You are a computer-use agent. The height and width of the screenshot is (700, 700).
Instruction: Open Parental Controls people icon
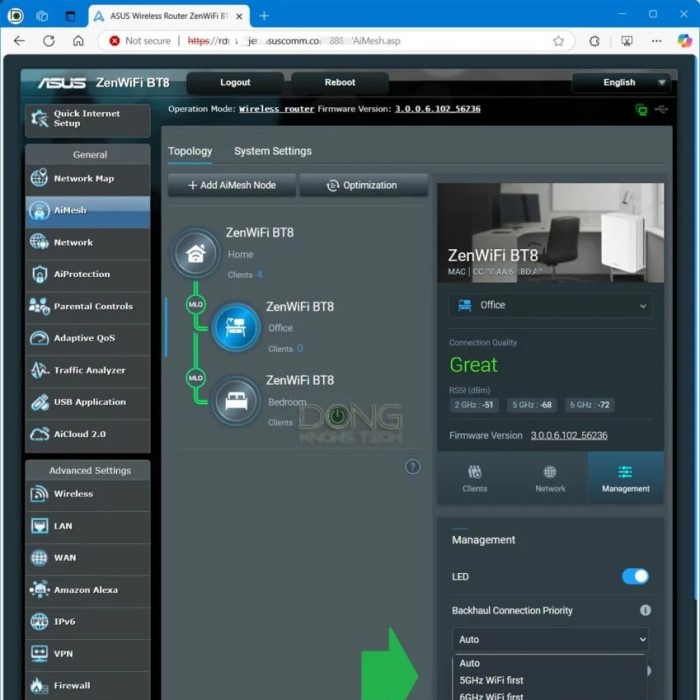[39, 306]
